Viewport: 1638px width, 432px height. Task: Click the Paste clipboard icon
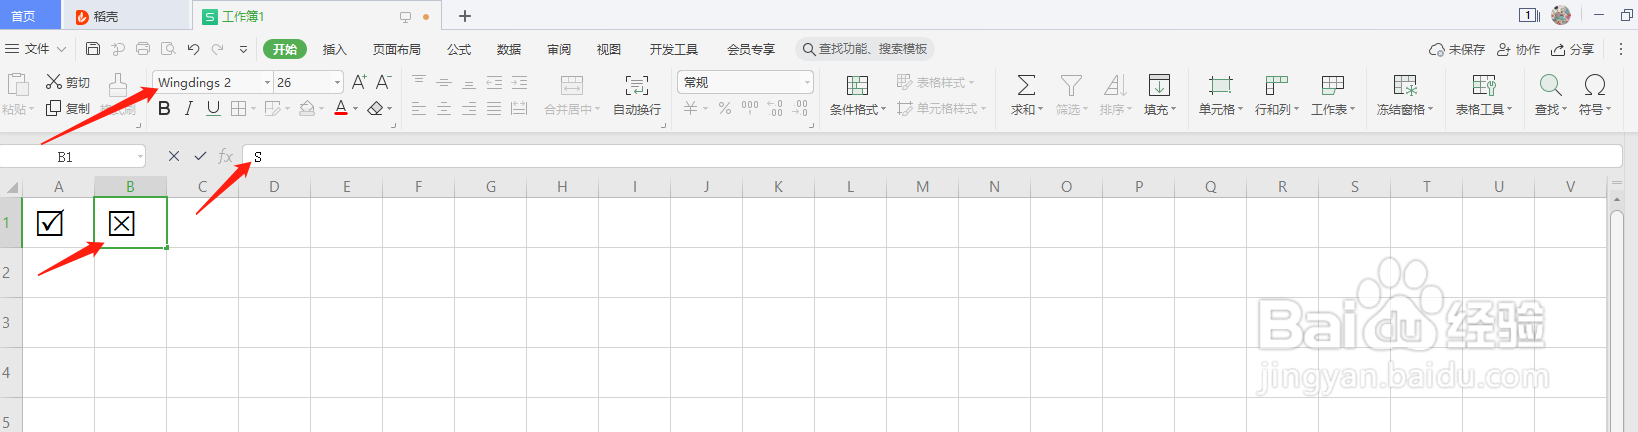[17, 84]
